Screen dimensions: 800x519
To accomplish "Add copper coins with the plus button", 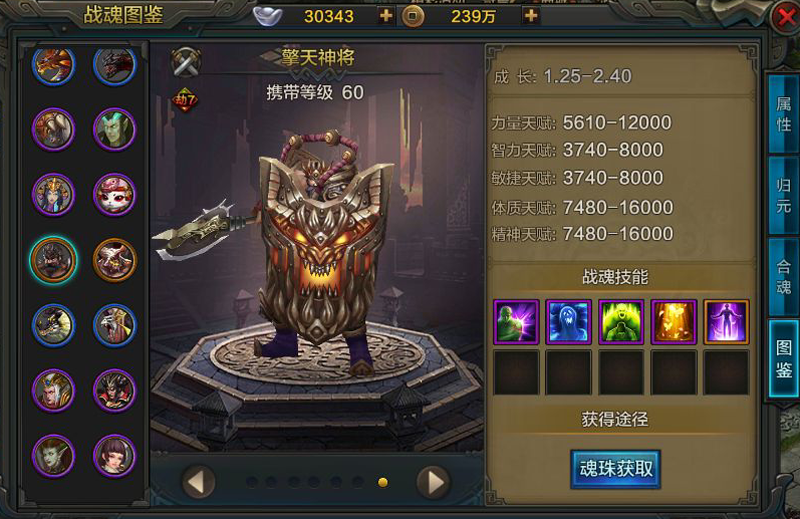I will pyautogui.click(x=531, y=16).
